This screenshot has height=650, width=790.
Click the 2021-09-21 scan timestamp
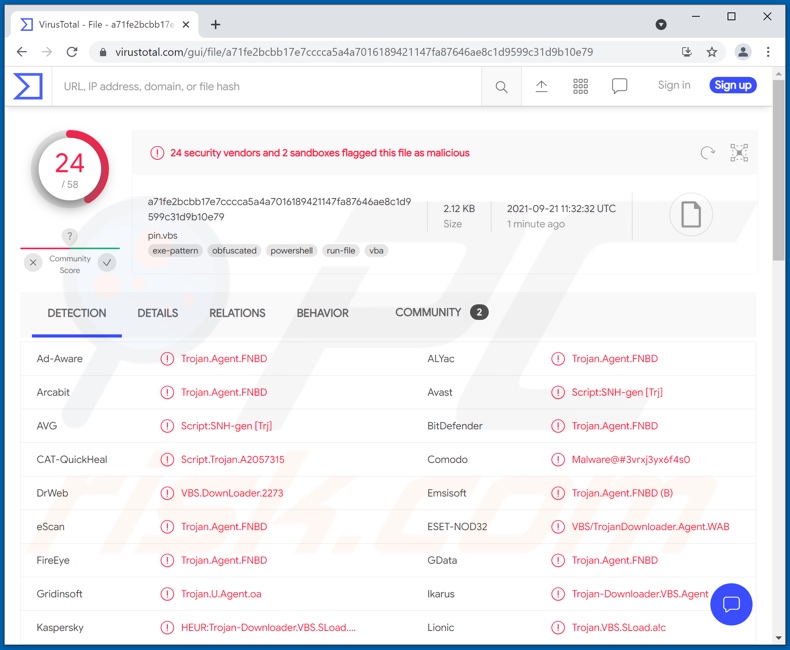561,209
